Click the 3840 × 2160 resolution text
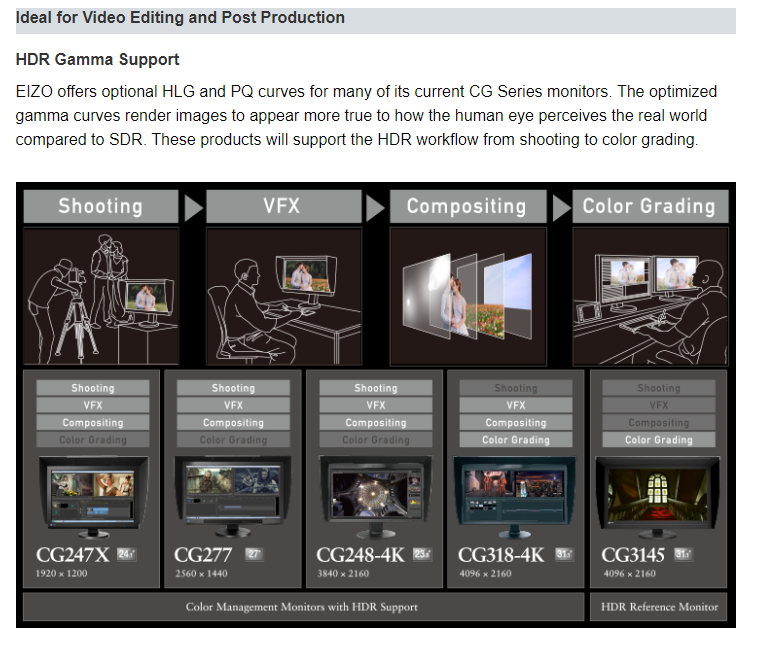This screenshot has height=646, width=771. (343, 573)
